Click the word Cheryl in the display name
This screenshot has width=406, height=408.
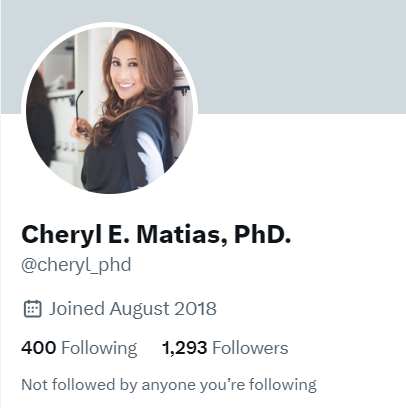pyautogui.click(x=61, y=235)
